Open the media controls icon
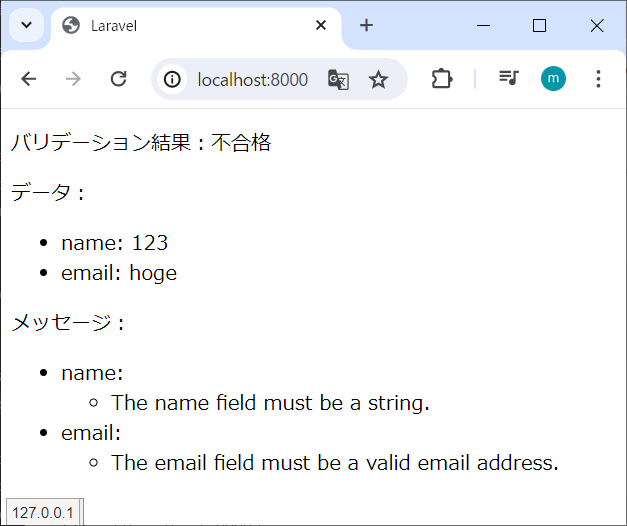Viewport: 627px width, 526px height. (x=509, y=79)
